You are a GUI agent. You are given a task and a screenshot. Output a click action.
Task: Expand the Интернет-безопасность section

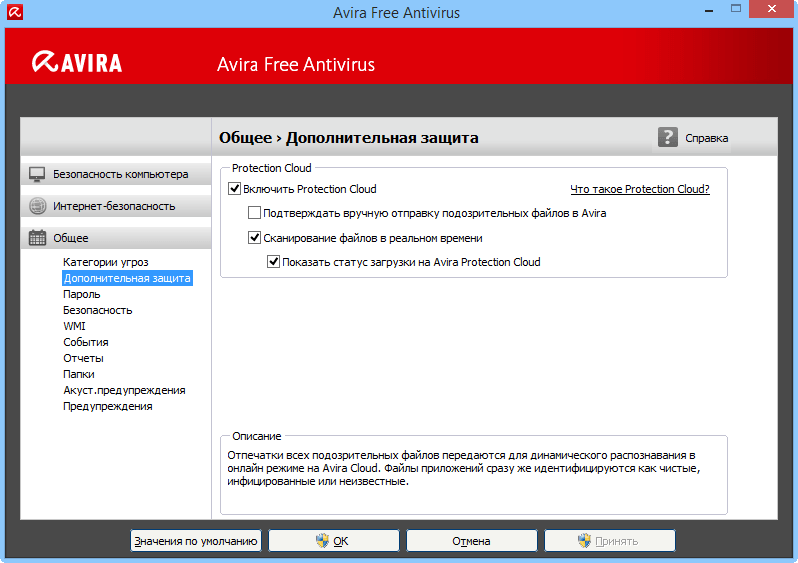click(x=116, y=206)
